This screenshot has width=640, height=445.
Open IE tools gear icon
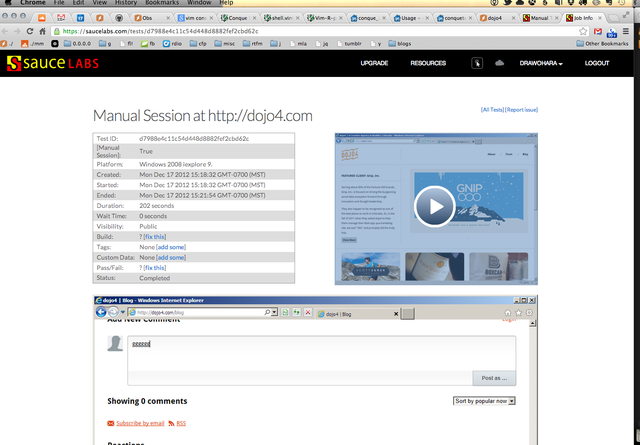click(529, 313)
